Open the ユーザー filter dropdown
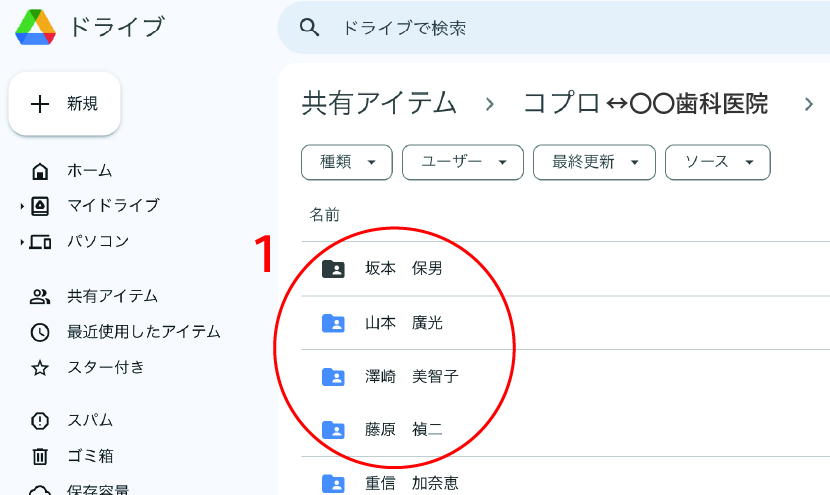This screenshot has width=830, height=495. pos(462,162)
